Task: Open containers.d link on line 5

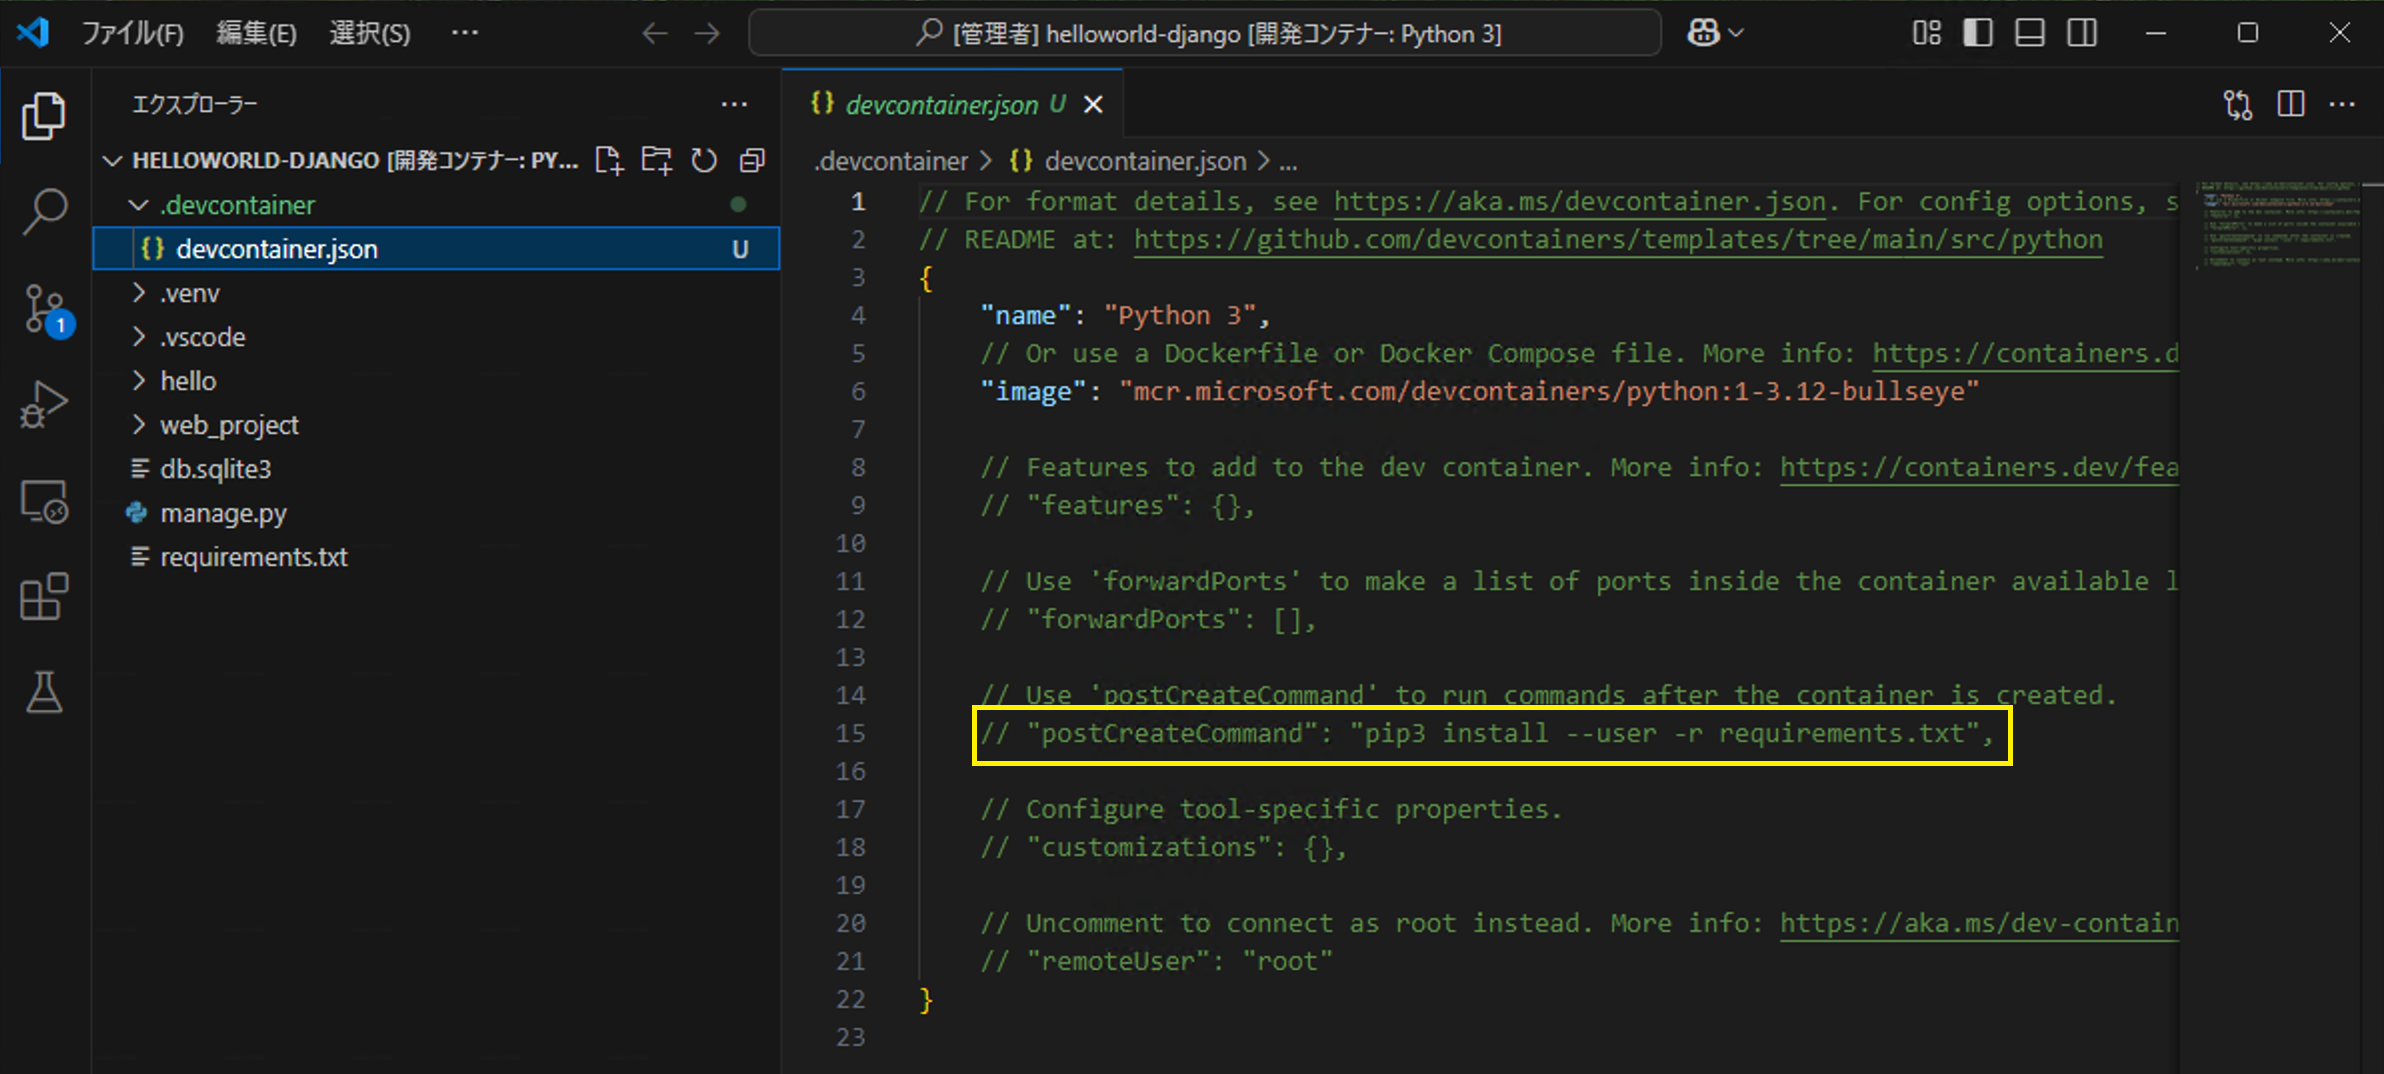Action: coord(2024,354)
